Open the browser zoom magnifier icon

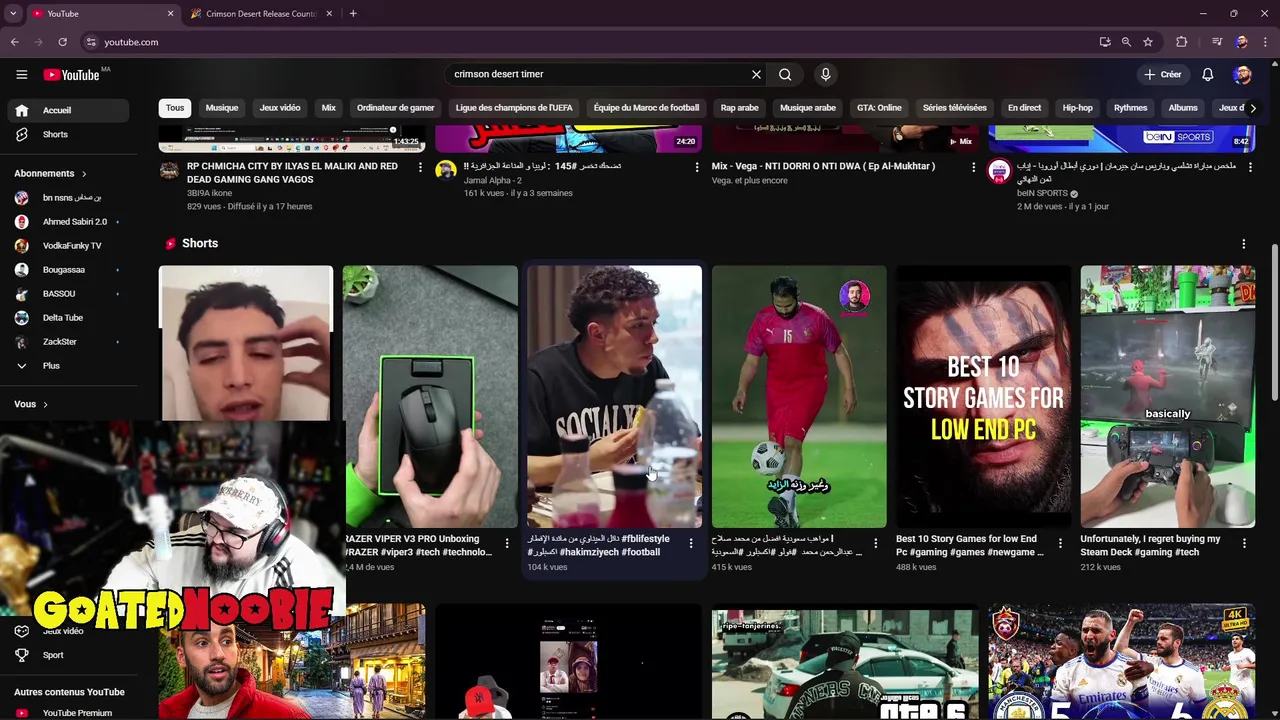click(1126, 42)
